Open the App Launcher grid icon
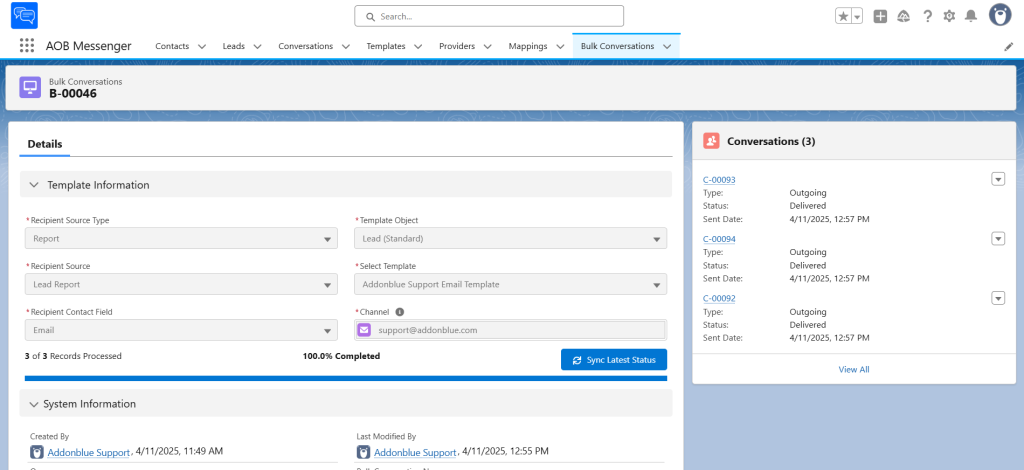Viewport: 1024px width, 470px height. tap(26, 46)
